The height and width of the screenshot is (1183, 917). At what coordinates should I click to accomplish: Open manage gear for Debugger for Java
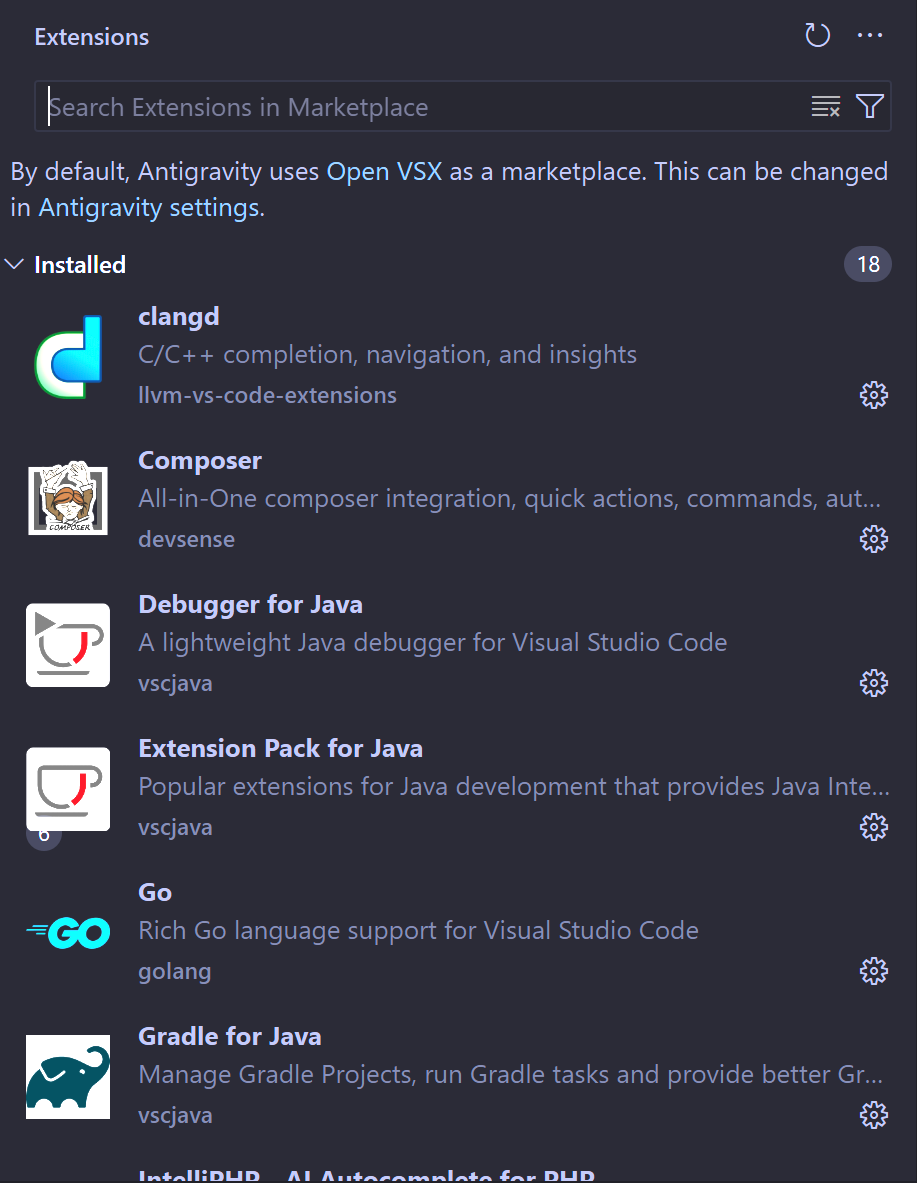pos(873,683)
